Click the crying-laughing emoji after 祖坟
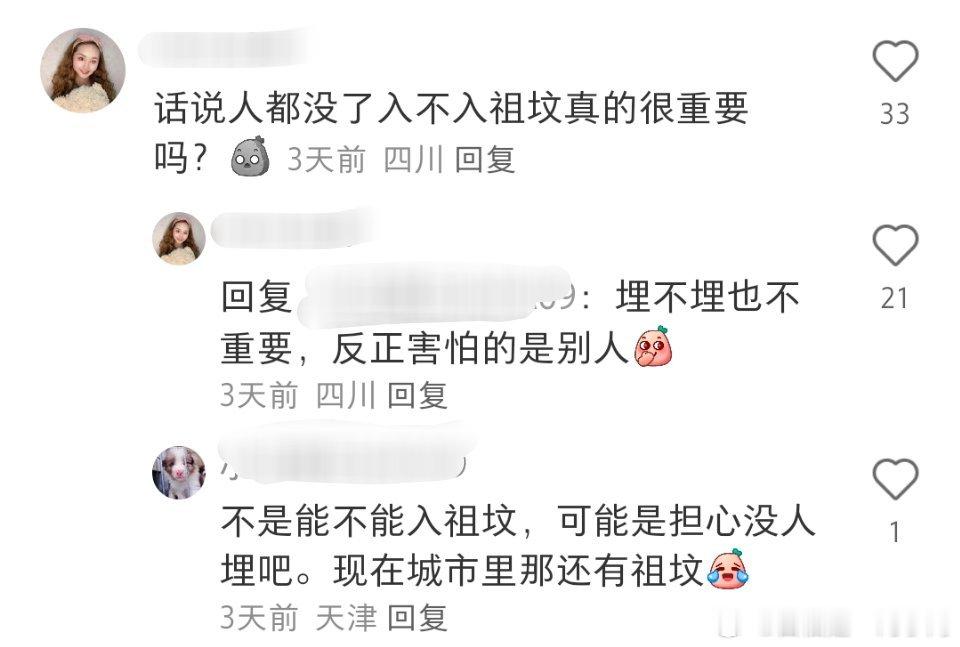Viewport: 960px width, 647px height. coord(729,569)
